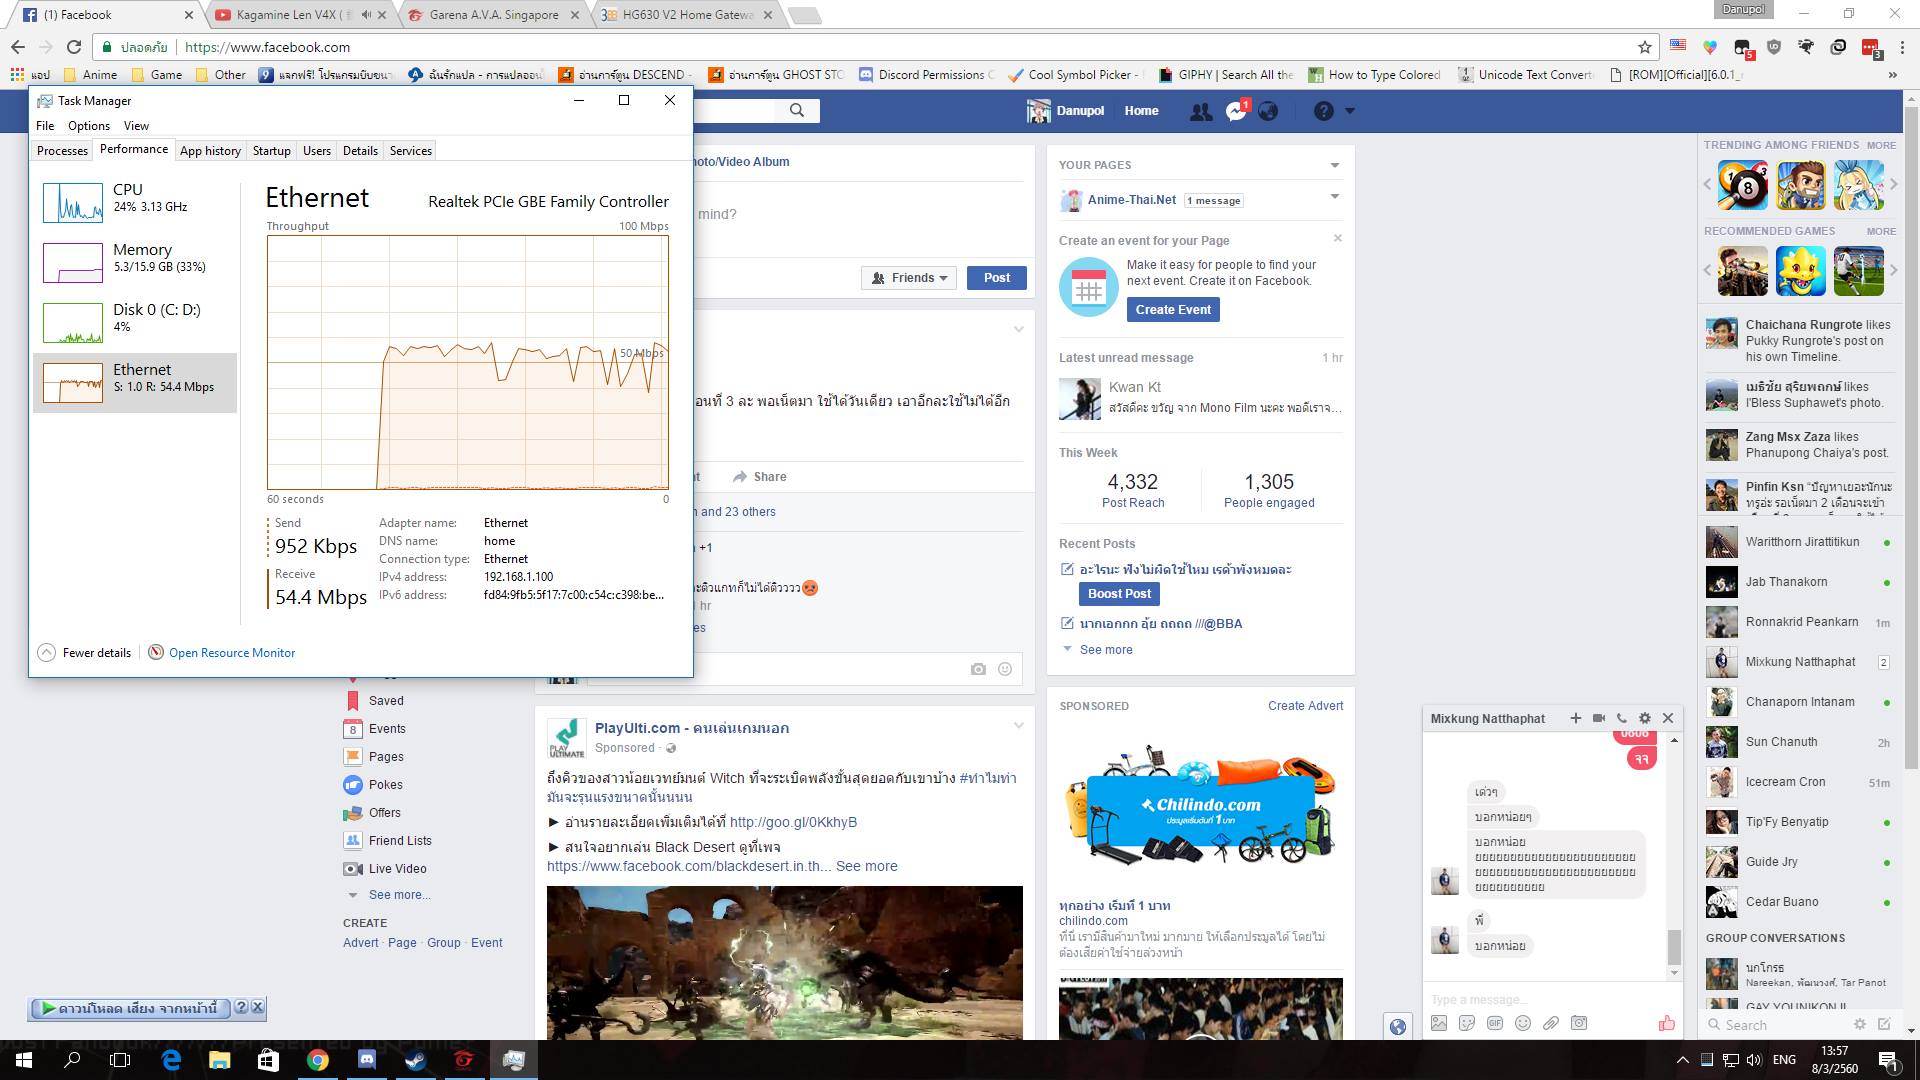The height and width of the screenshot is (1080, 1920).
Task: Open Facebook account dropdown arrow in top bar
Action: tap(1350, 111)
